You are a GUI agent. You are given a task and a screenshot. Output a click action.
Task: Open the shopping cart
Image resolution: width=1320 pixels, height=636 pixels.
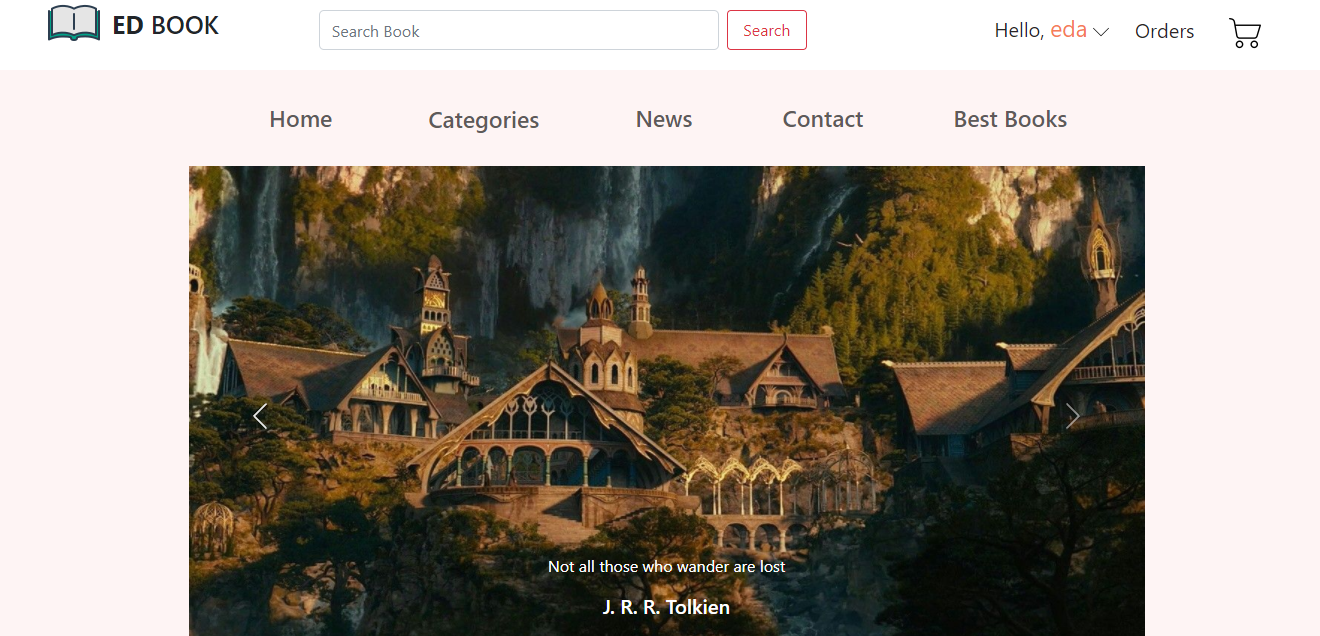coord(1245,32)
